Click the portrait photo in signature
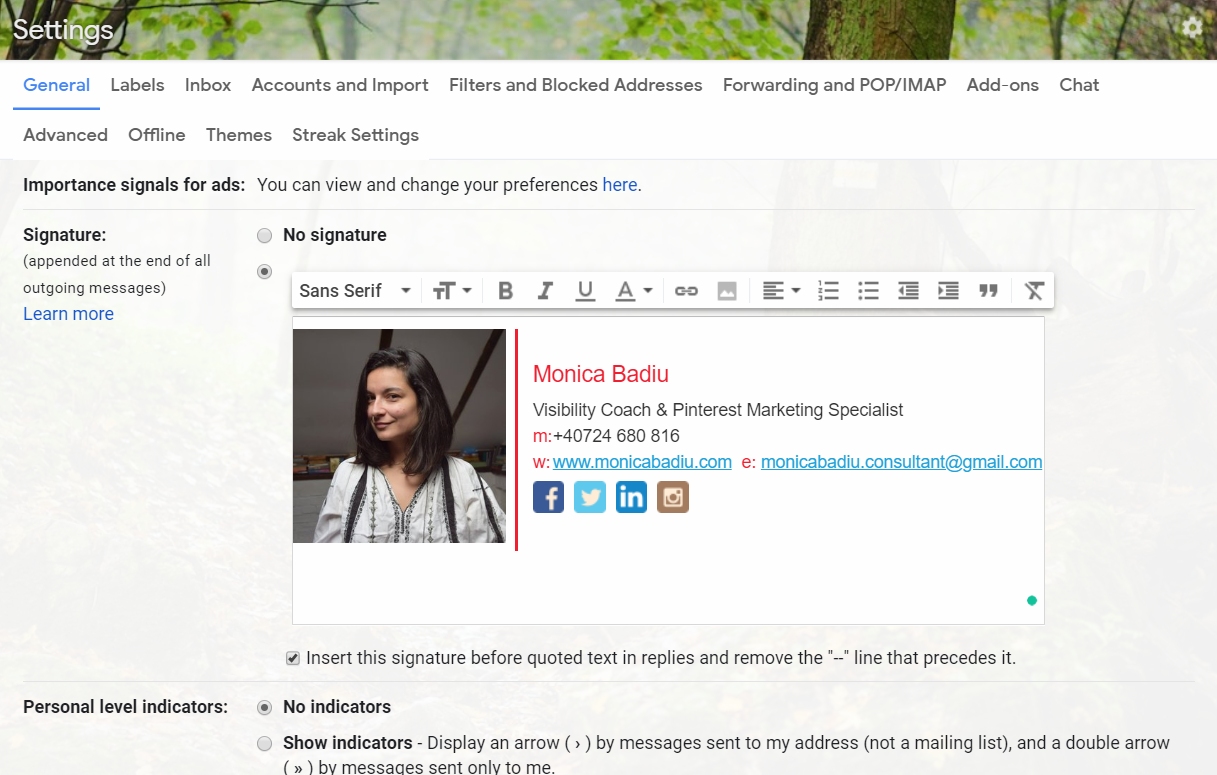 399,436
